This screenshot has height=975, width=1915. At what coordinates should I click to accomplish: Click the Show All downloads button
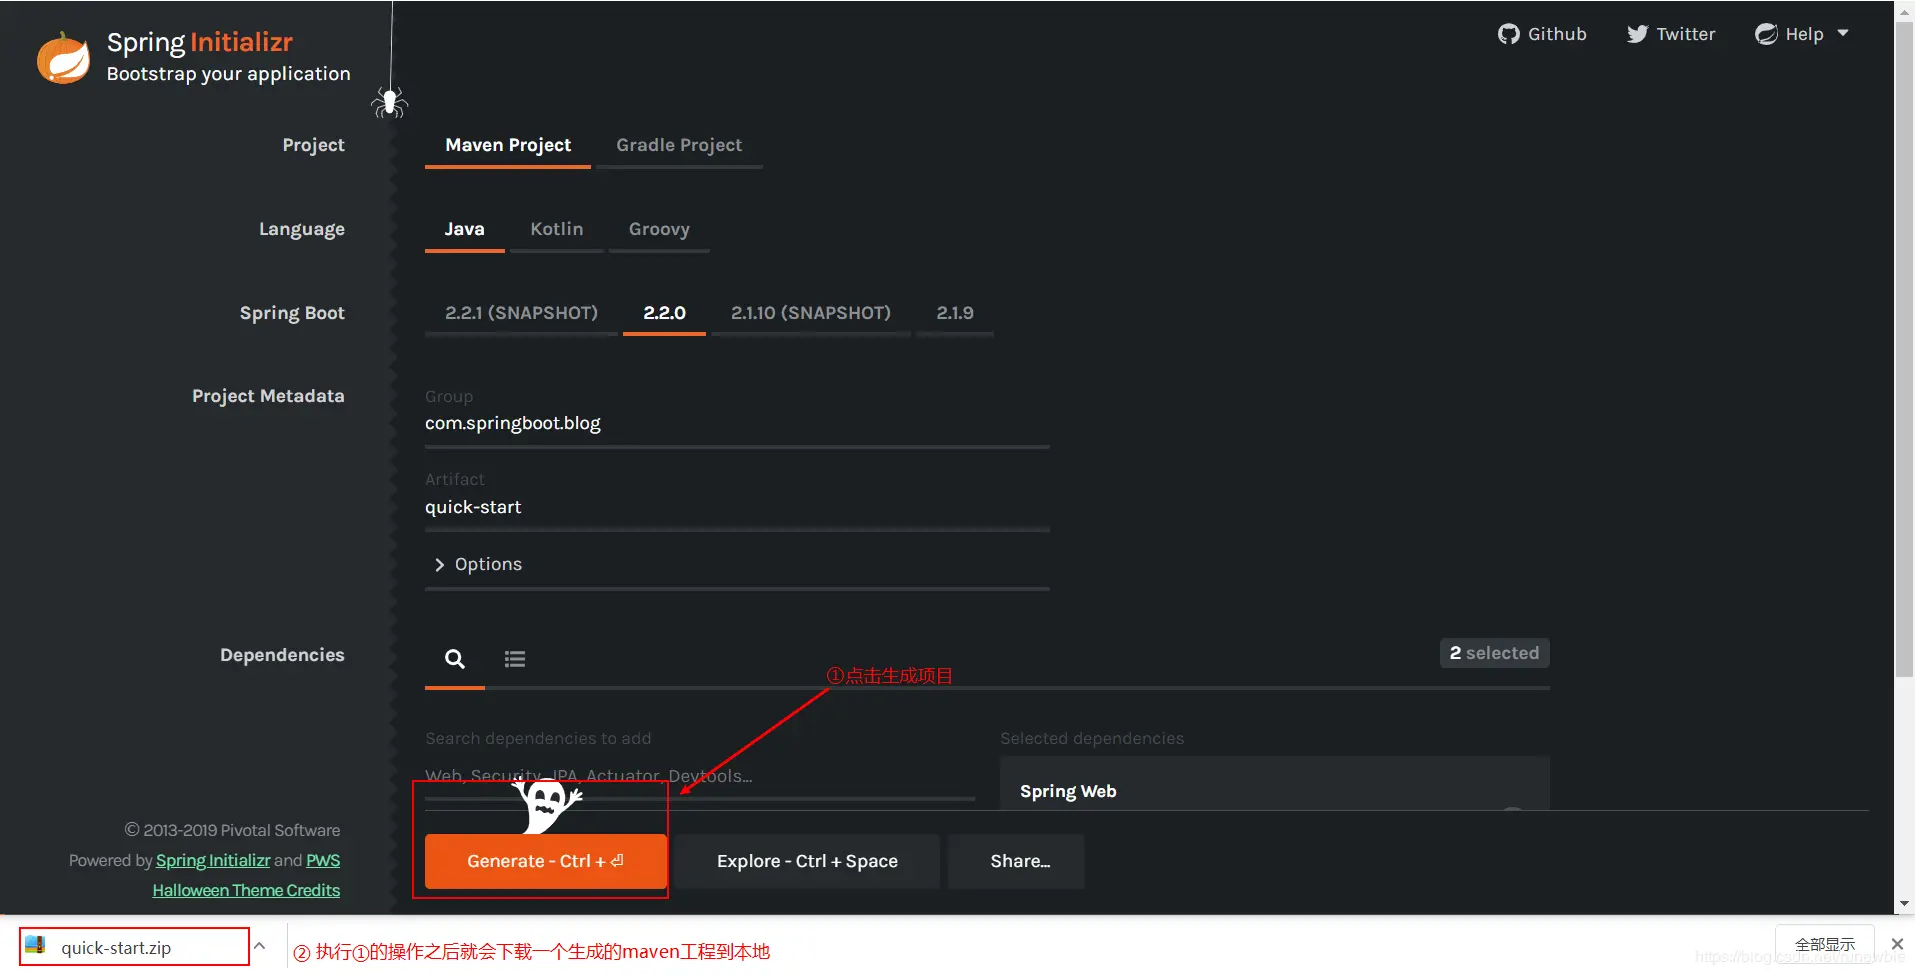(1825, 944)
